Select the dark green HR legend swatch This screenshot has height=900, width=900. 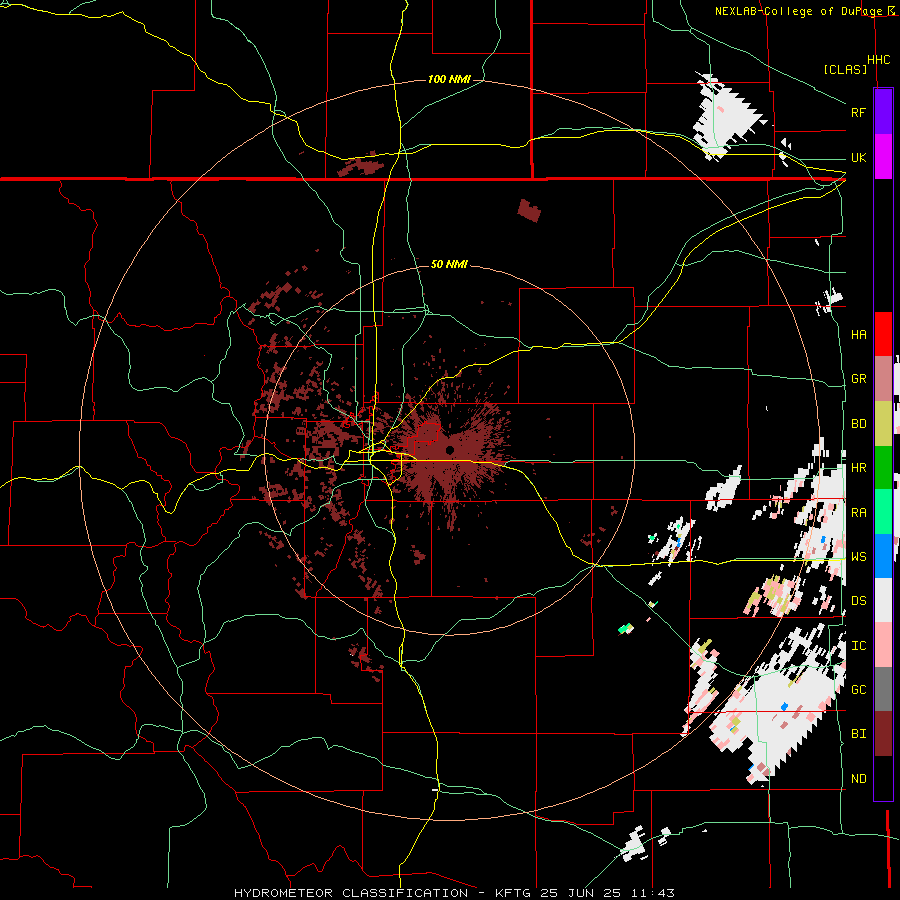coord(883,468)
